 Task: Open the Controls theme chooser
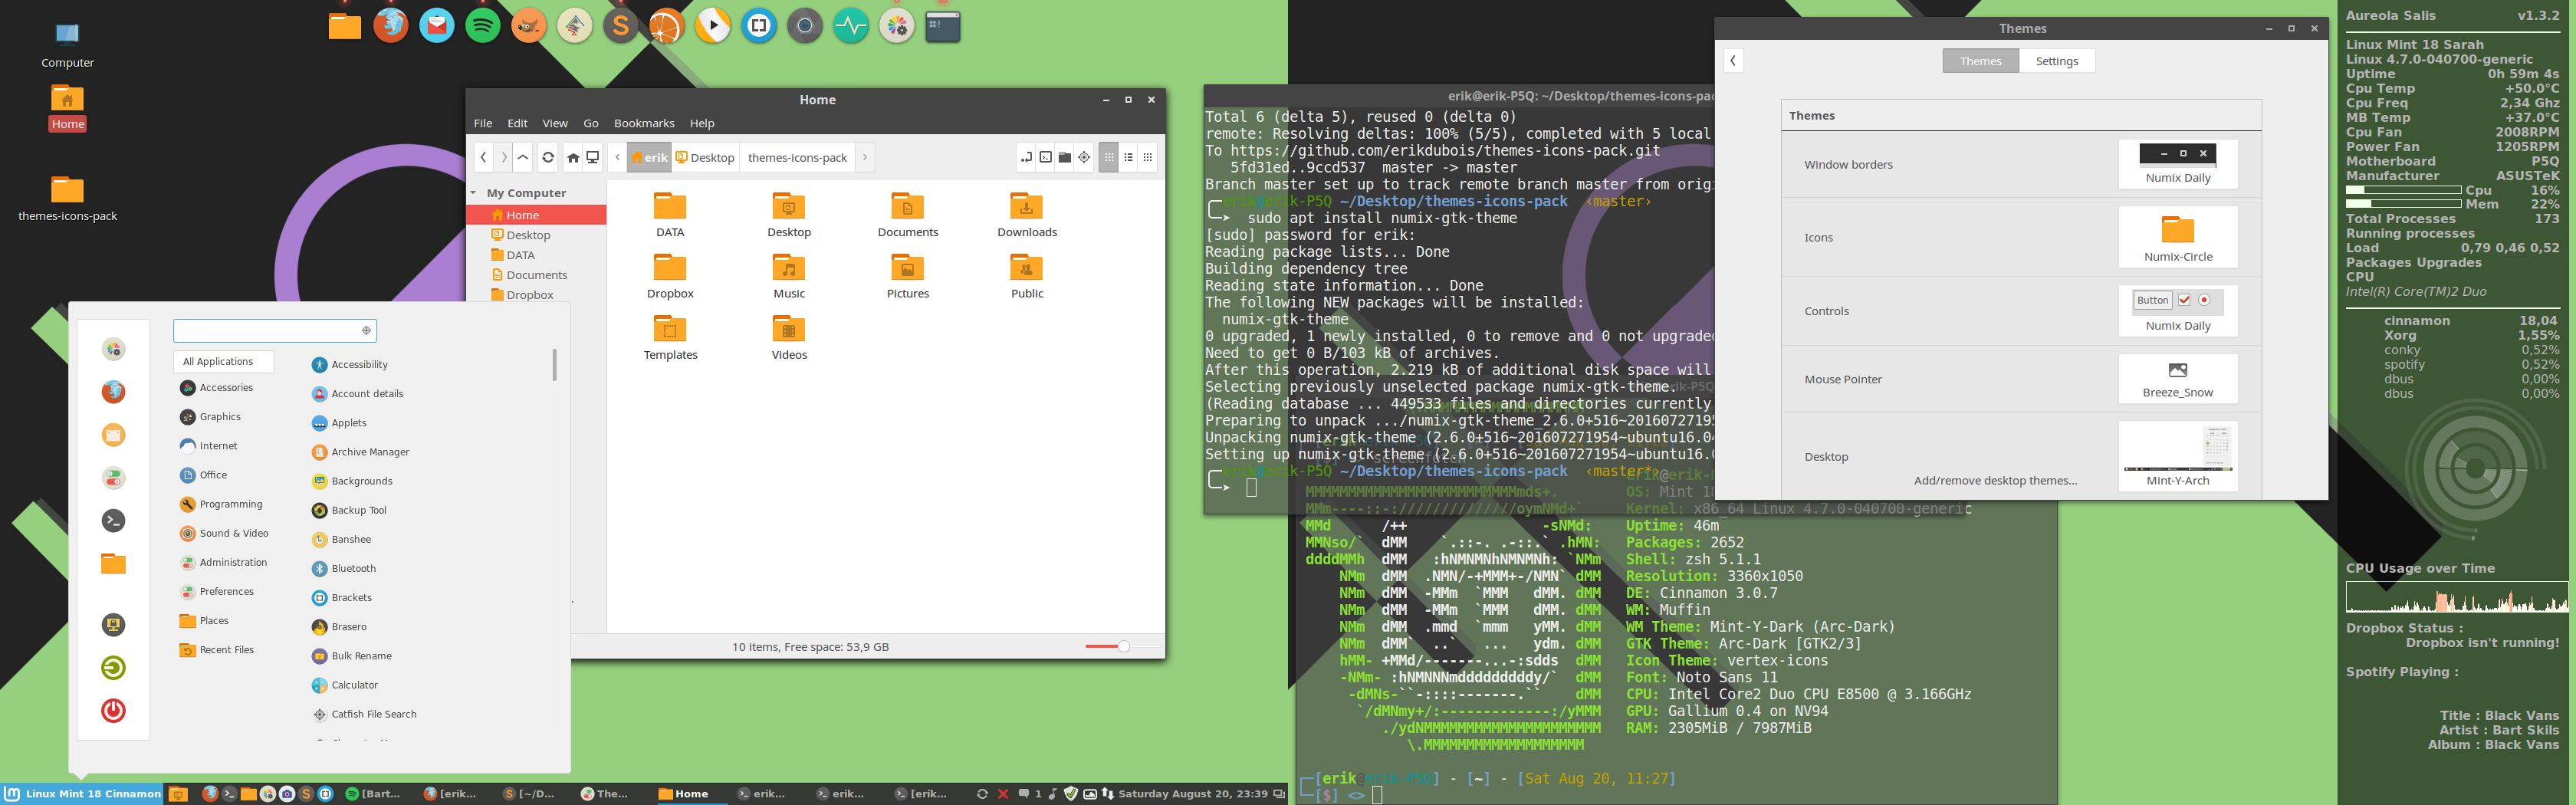click(x=2177, y=311)
